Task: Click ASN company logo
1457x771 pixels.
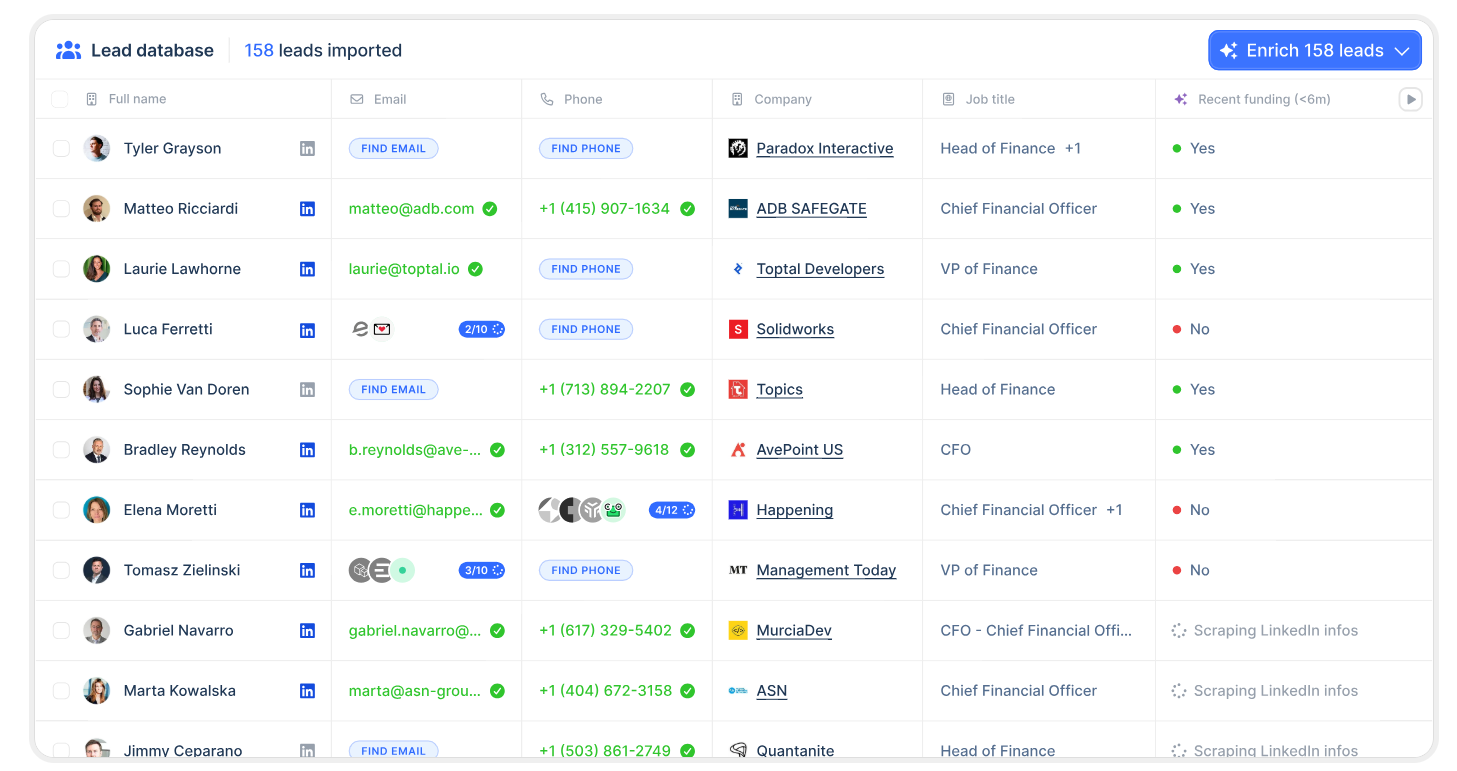Action: click(x=738, y=691)
